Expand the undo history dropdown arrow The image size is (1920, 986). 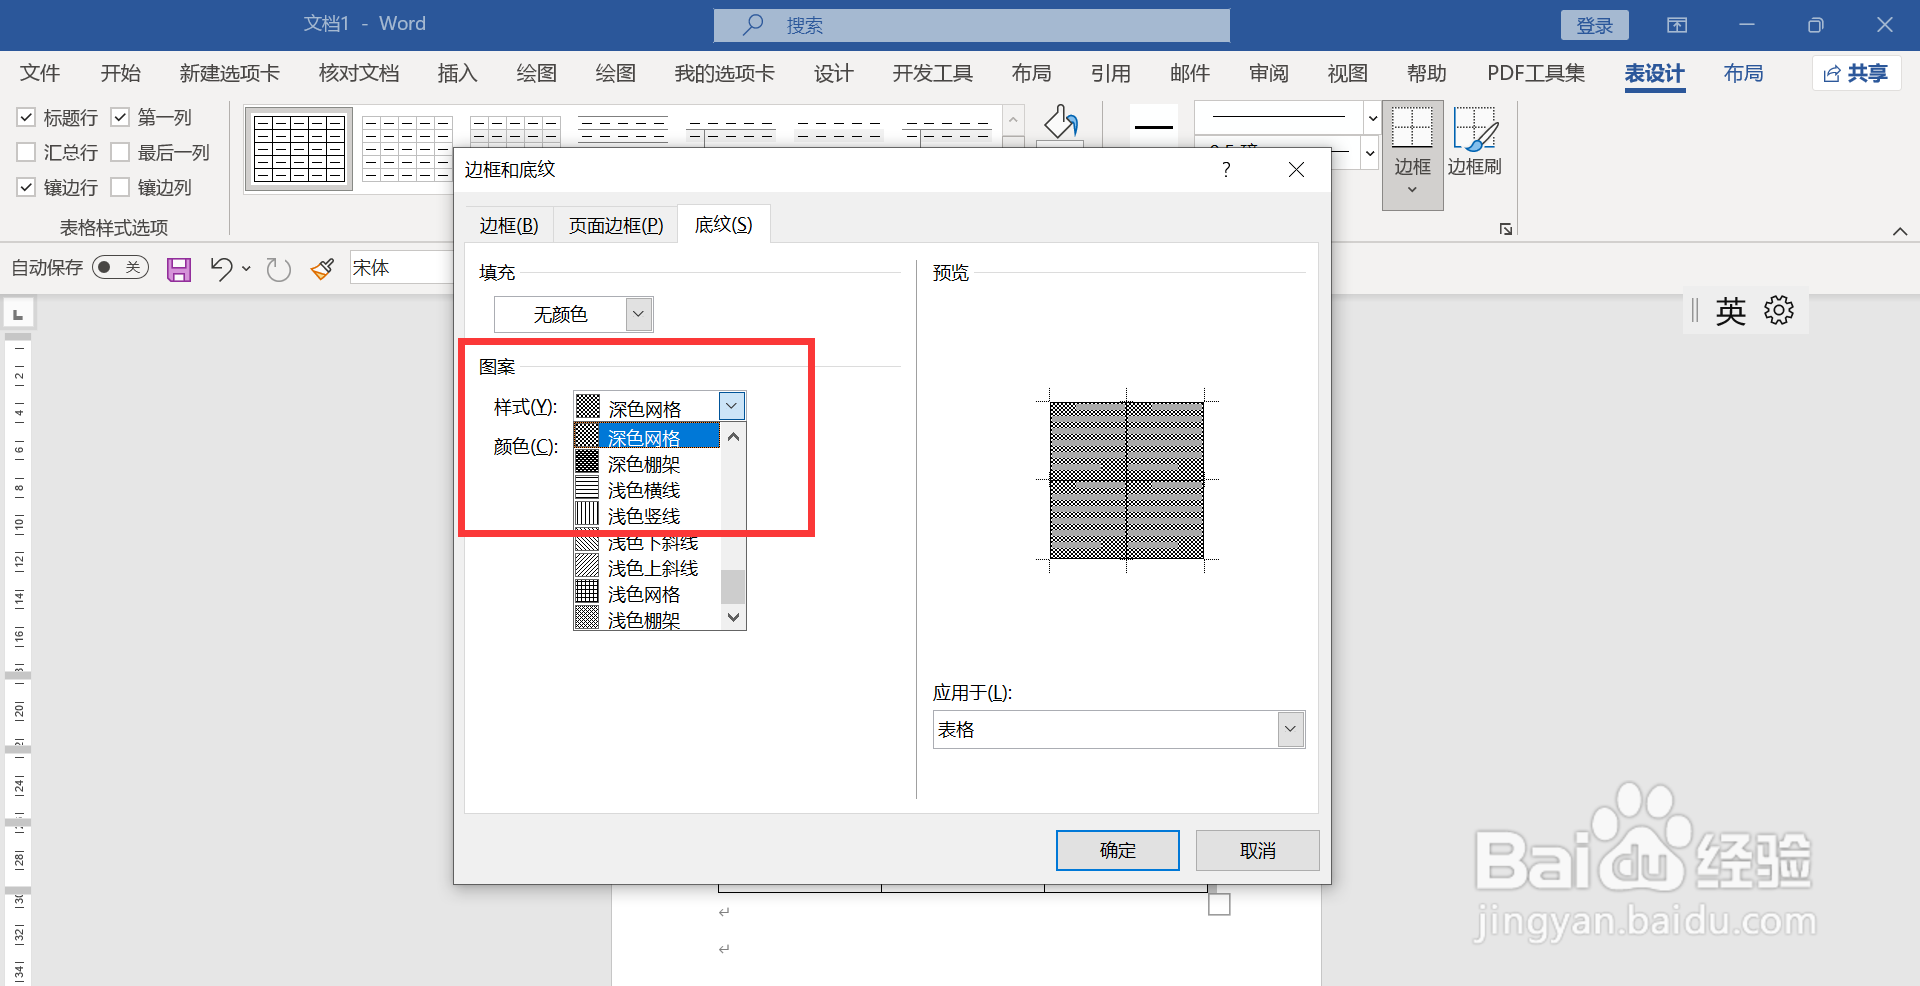click(x=246, y=268)
